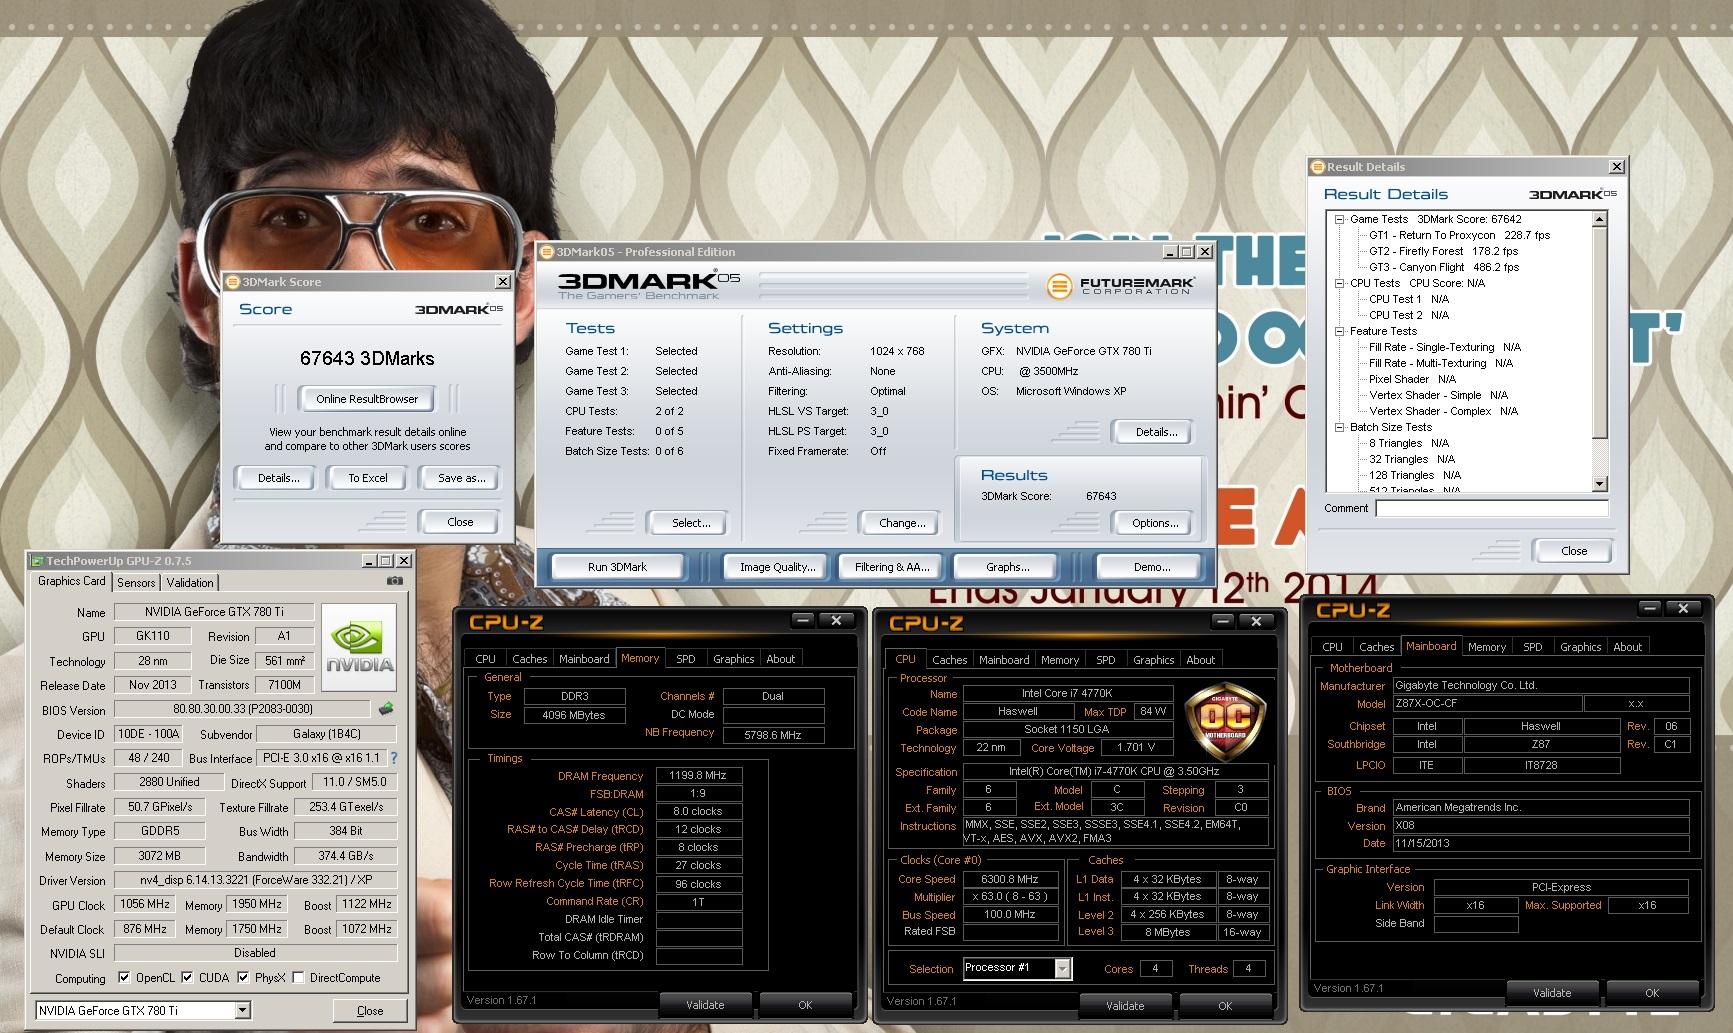This screenshot has height=1033, width=1733.
Task: Toggle the CUDA checkbox
Action: tap(187, 978)
